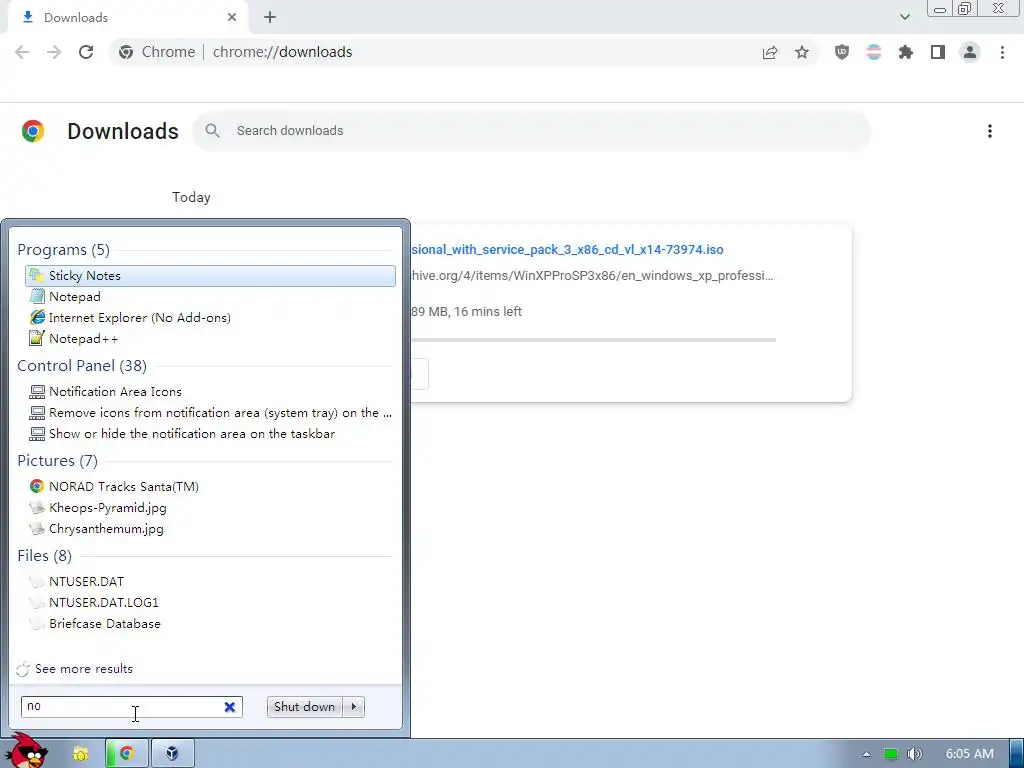Expand the Control Panel (38) results group
The image size is (1024, 768).
pos(82,366)
